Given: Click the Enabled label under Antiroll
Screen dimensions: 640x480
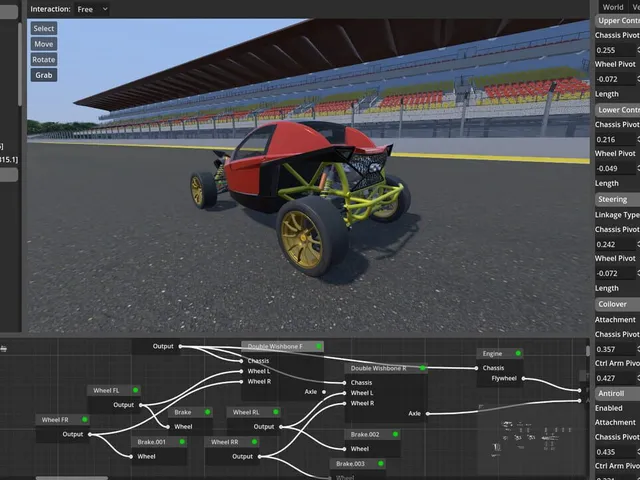Looking at the screenshot, I should [x=609, y=408].
